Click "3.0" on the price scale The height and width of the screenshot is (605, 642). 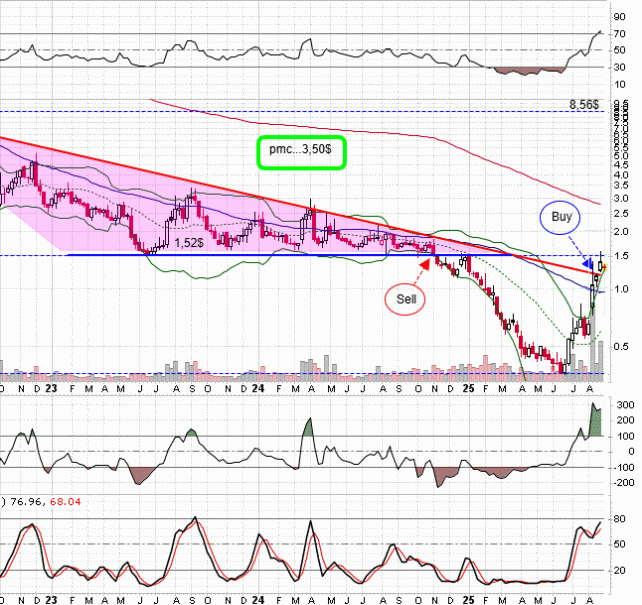(x=621, y=199)
